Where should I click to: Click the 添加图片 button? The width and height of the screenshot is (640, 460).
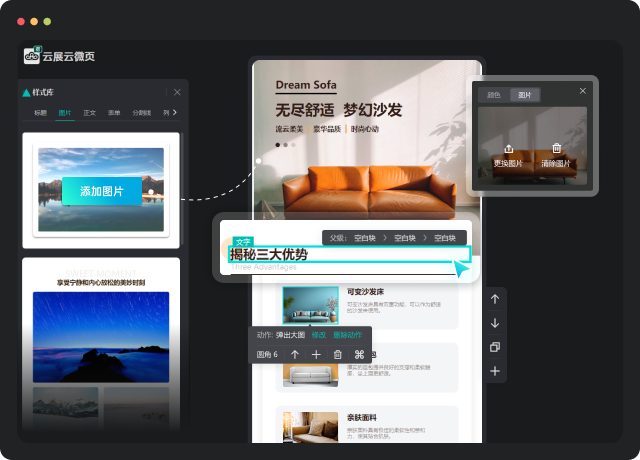click(x=102, y=191)
